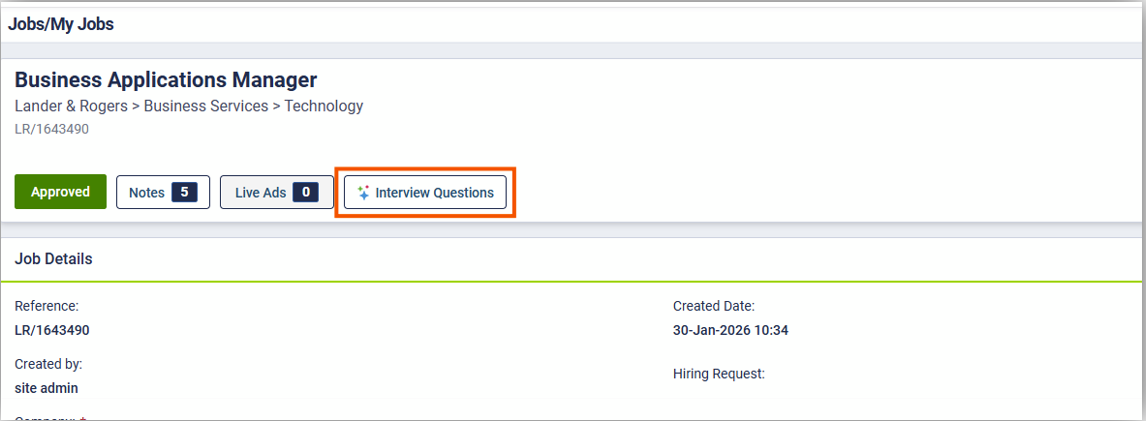1146x421 pixels.
Task: Click the site admin creator name
Action: pyautogui.click(x=46, y=388)
